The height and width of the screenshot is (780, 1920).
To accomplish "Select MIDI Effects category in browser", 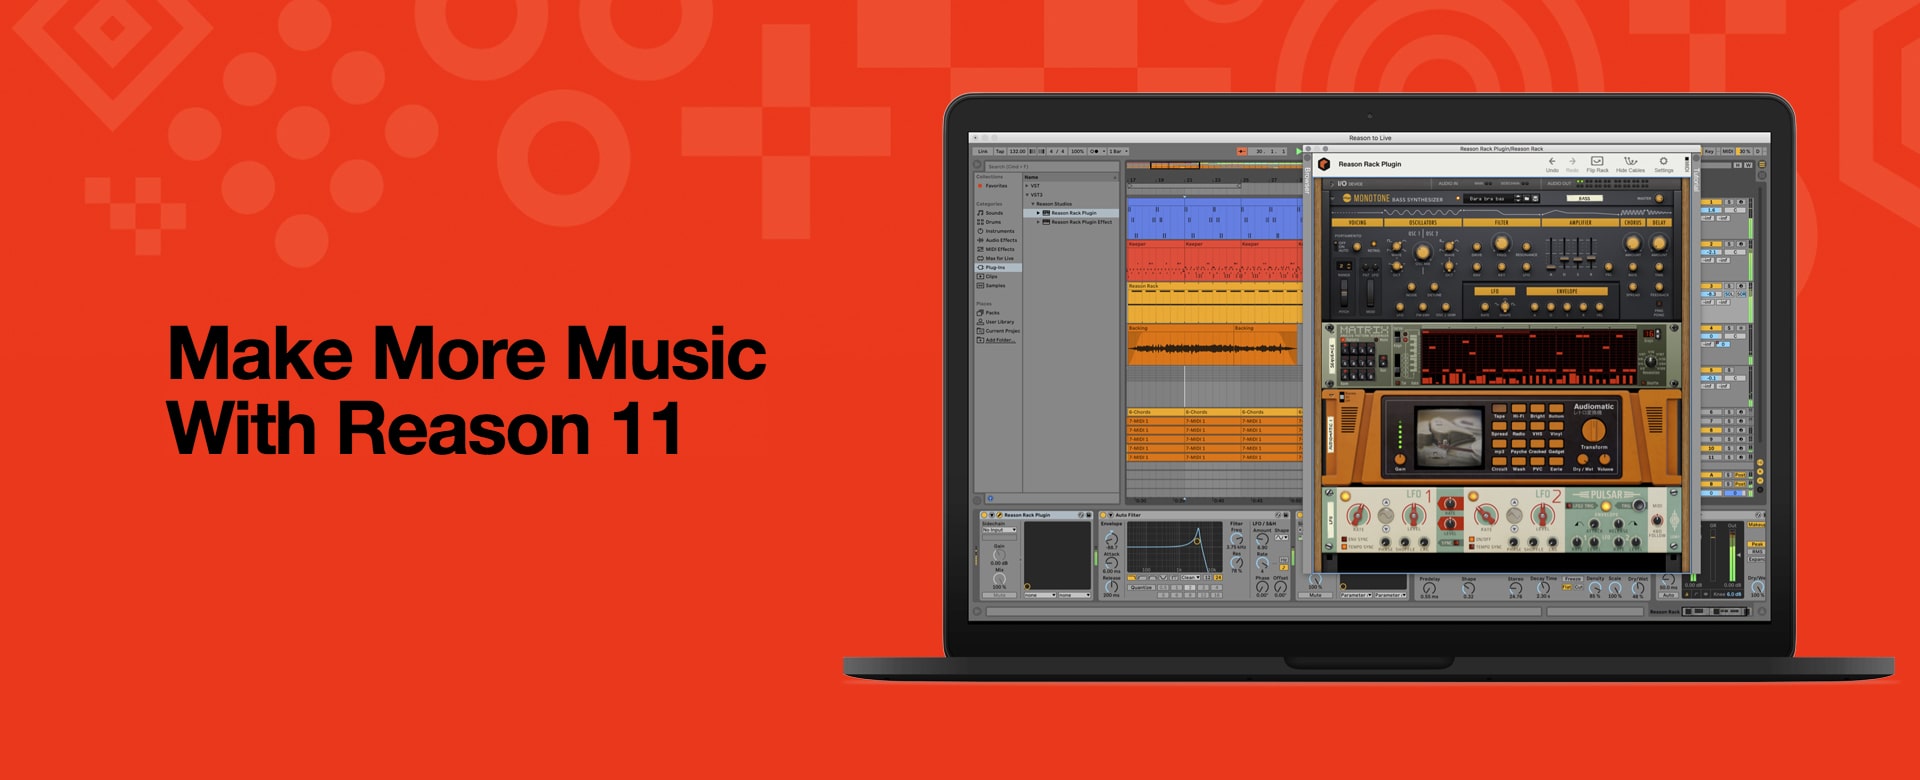I will tap(997, 249).
